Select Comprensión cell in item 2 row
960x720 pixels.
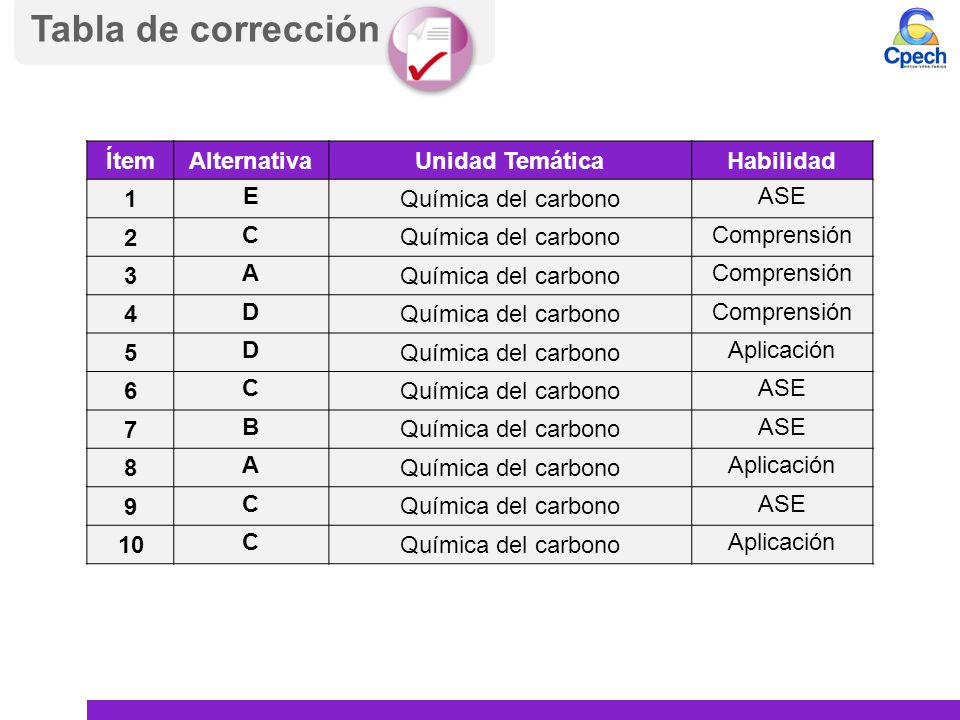pos(782,237)
